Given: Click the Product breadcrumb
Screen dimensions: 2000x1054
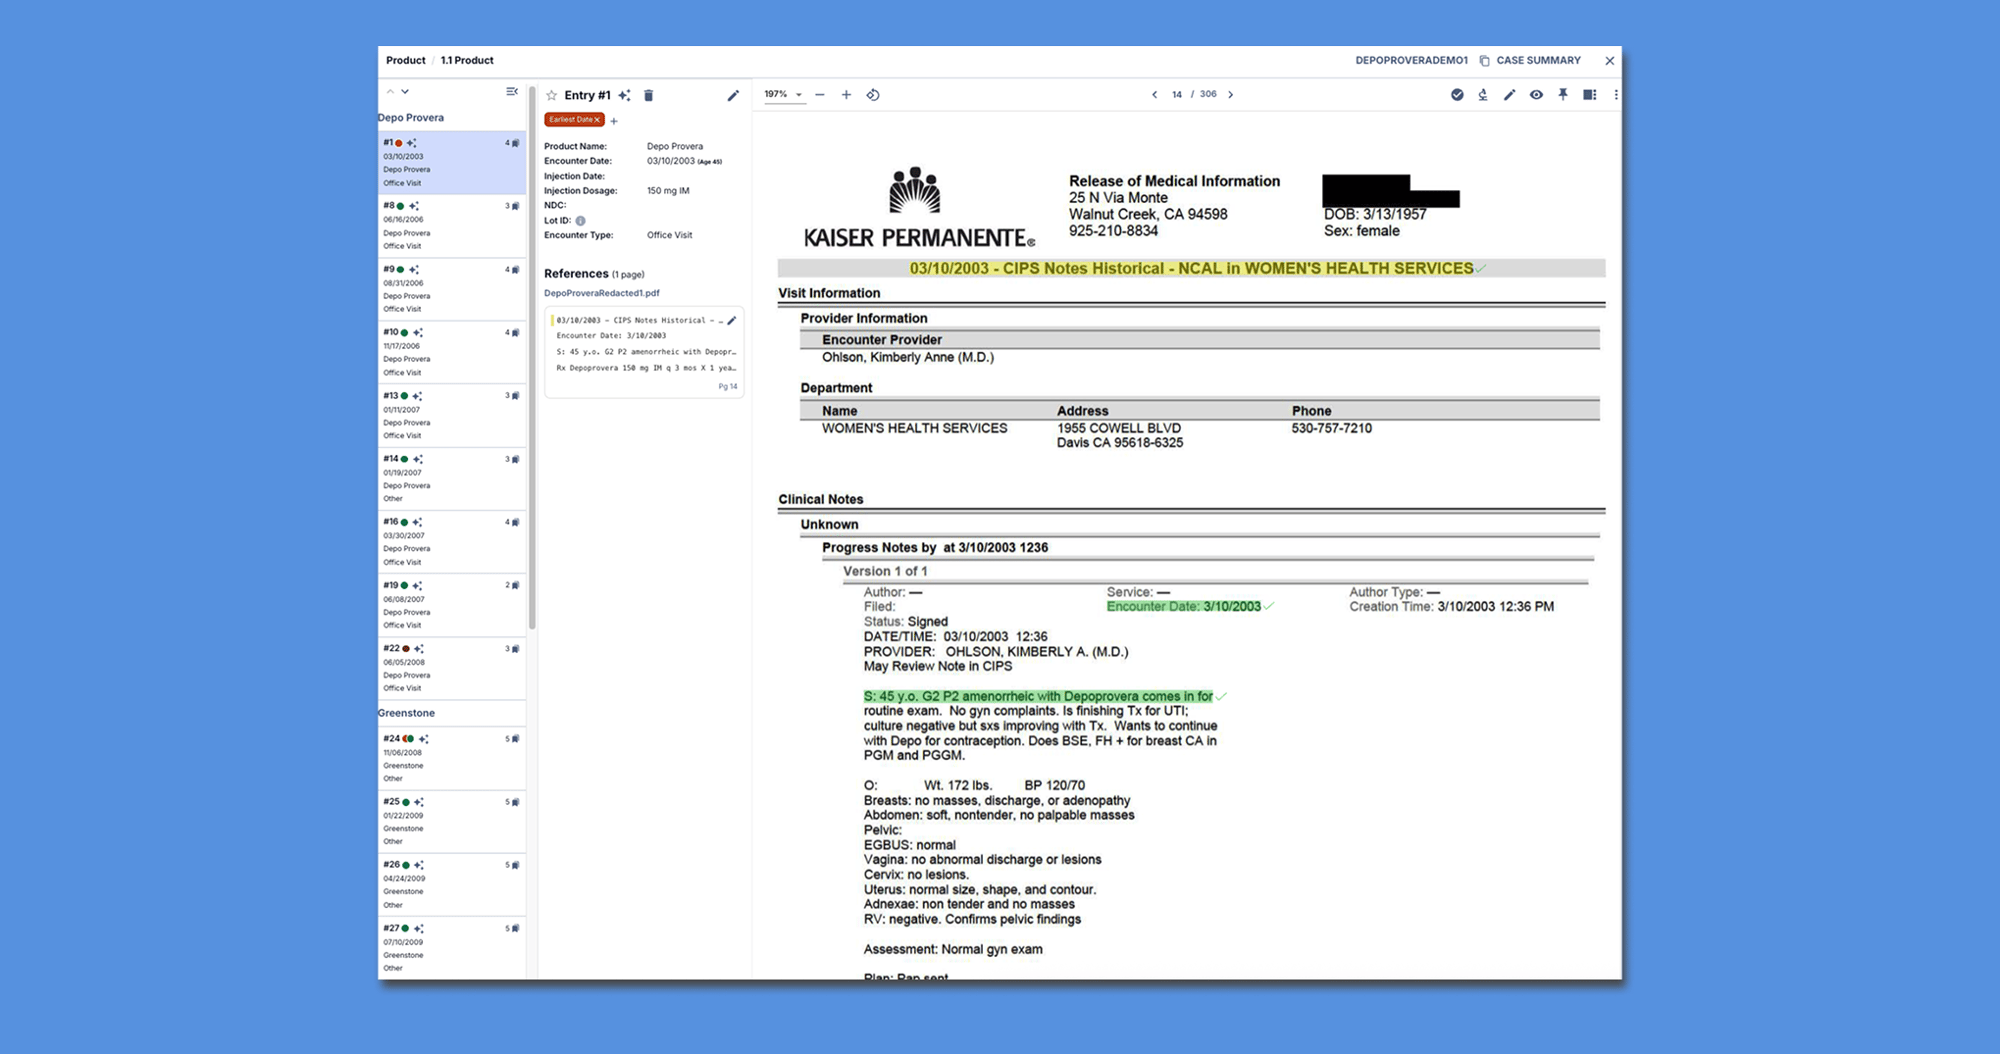Looking at the screenshot, I should [x=405, y=61].
